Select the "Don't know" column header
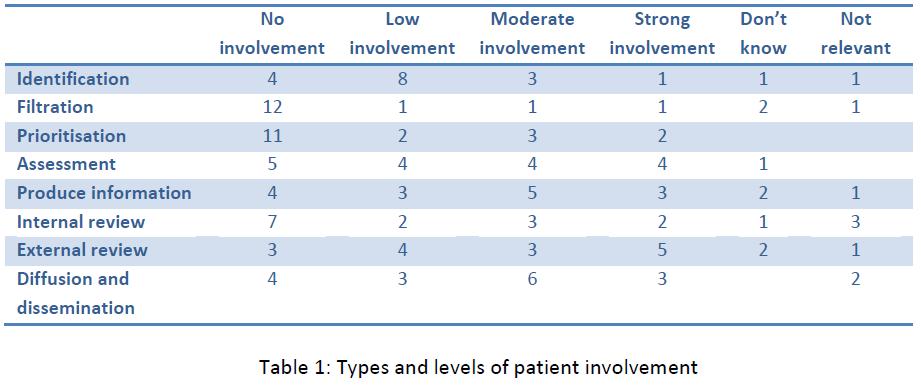The height and width of the screenshot is (386, 921). 763,33
